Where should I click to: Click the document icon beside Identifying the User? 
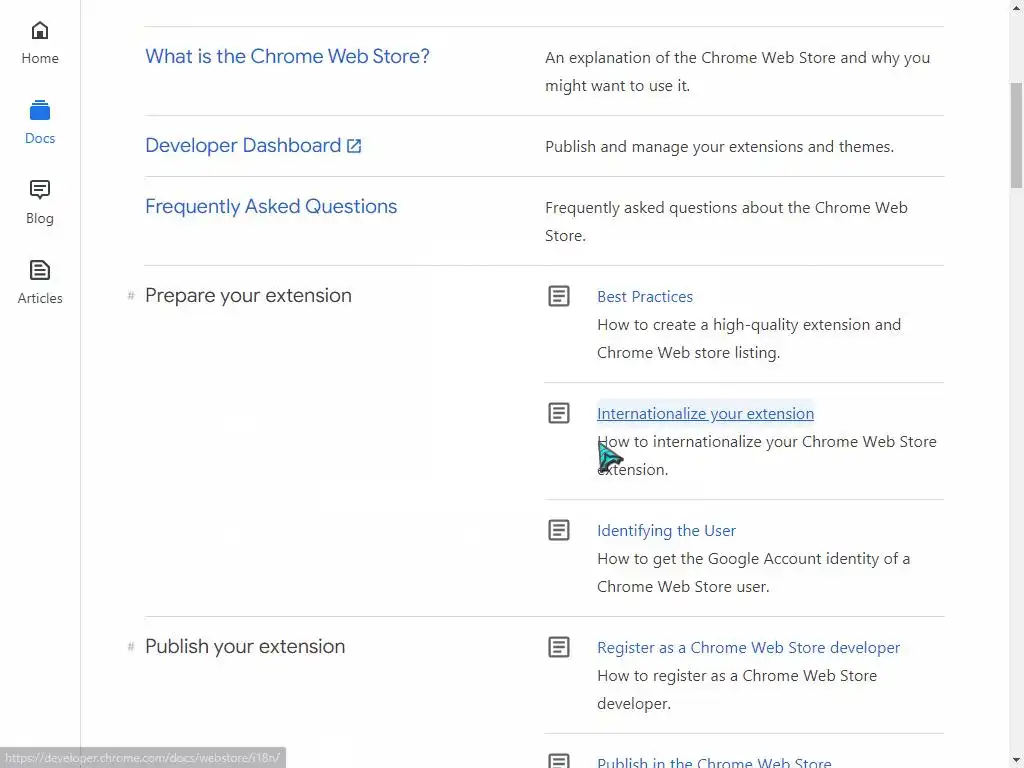click(559, 530)
